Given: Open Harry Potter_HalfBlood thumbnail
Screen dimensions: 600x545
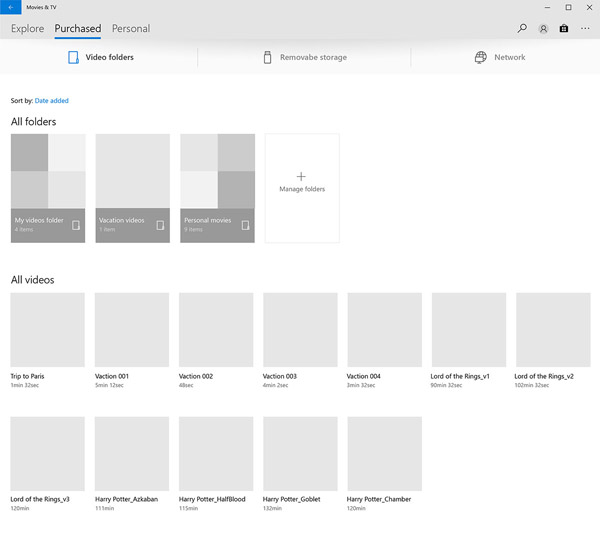Looking at the screenshot, I should click(x=216, y=454).
